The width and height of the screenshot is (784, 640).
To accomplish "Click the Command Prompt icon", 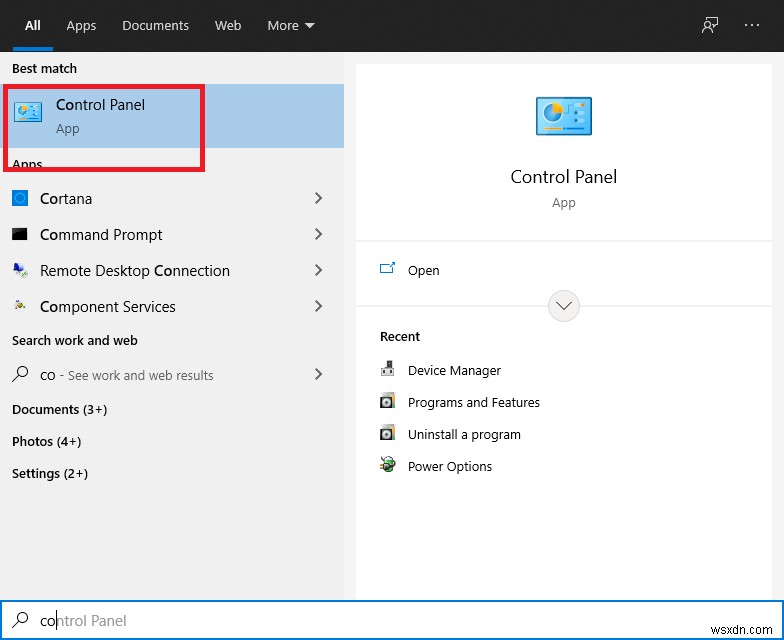I will click(x=20, y=235).
